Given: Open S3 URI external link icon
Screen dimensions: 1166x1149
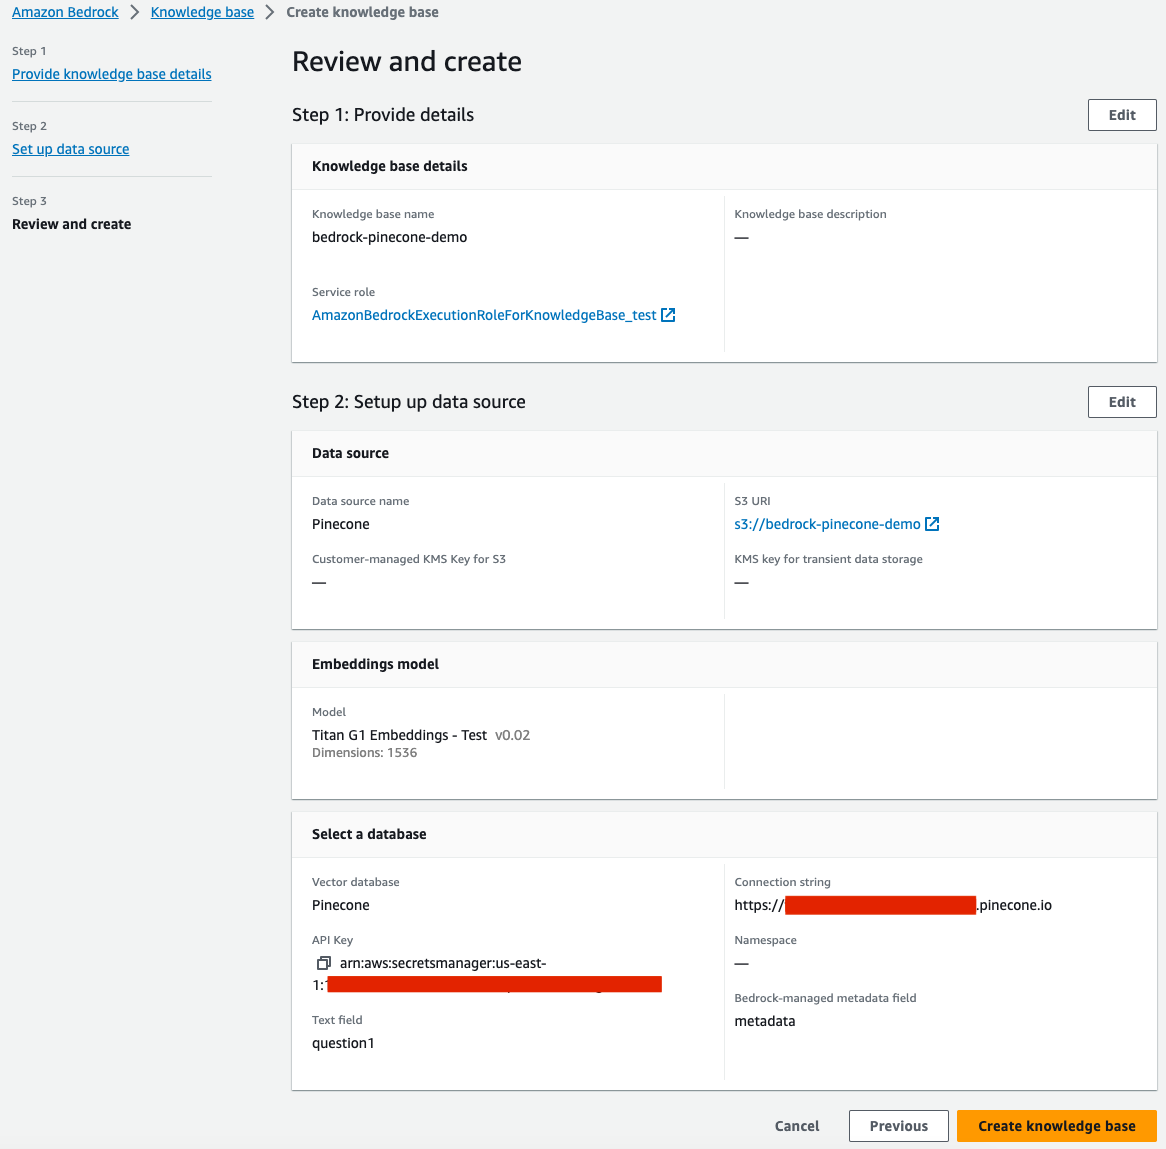Looking at the screenshot, I should 932,524.
